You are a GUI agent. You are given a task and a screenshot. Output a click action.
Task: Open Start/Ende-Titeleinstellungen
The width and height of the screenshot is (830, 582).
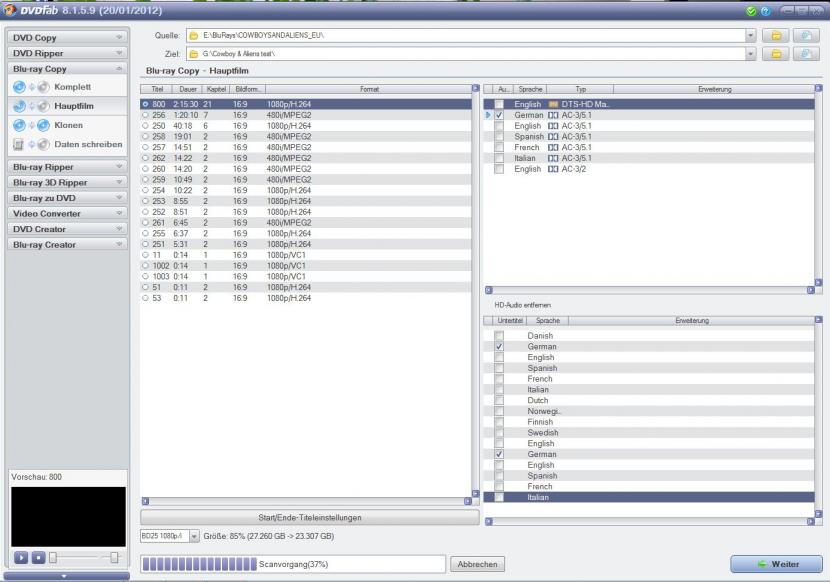tap(310, 517)
